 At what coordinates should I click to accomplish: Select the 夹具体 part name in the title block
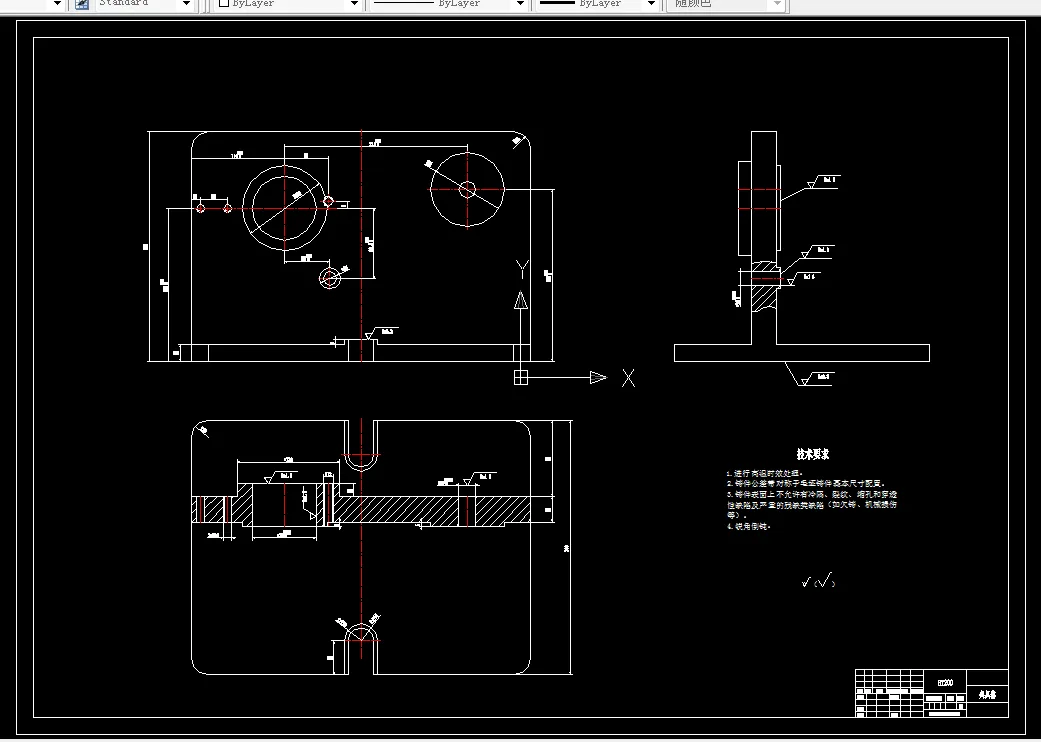(x=987, y=695)
